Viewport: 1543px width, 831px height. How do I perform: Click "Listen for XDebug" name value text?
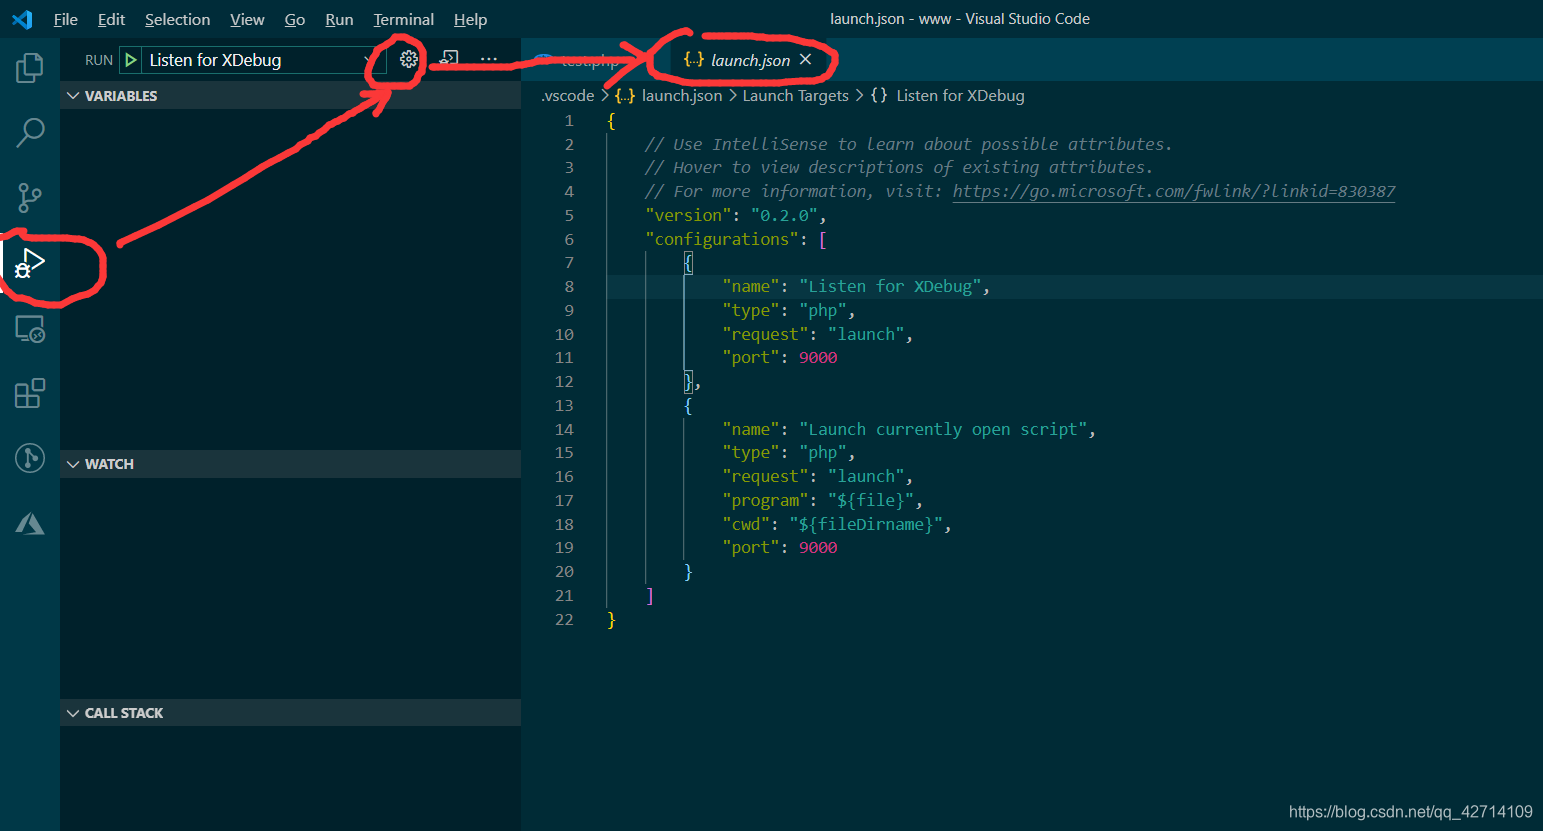tap(890, 287)
